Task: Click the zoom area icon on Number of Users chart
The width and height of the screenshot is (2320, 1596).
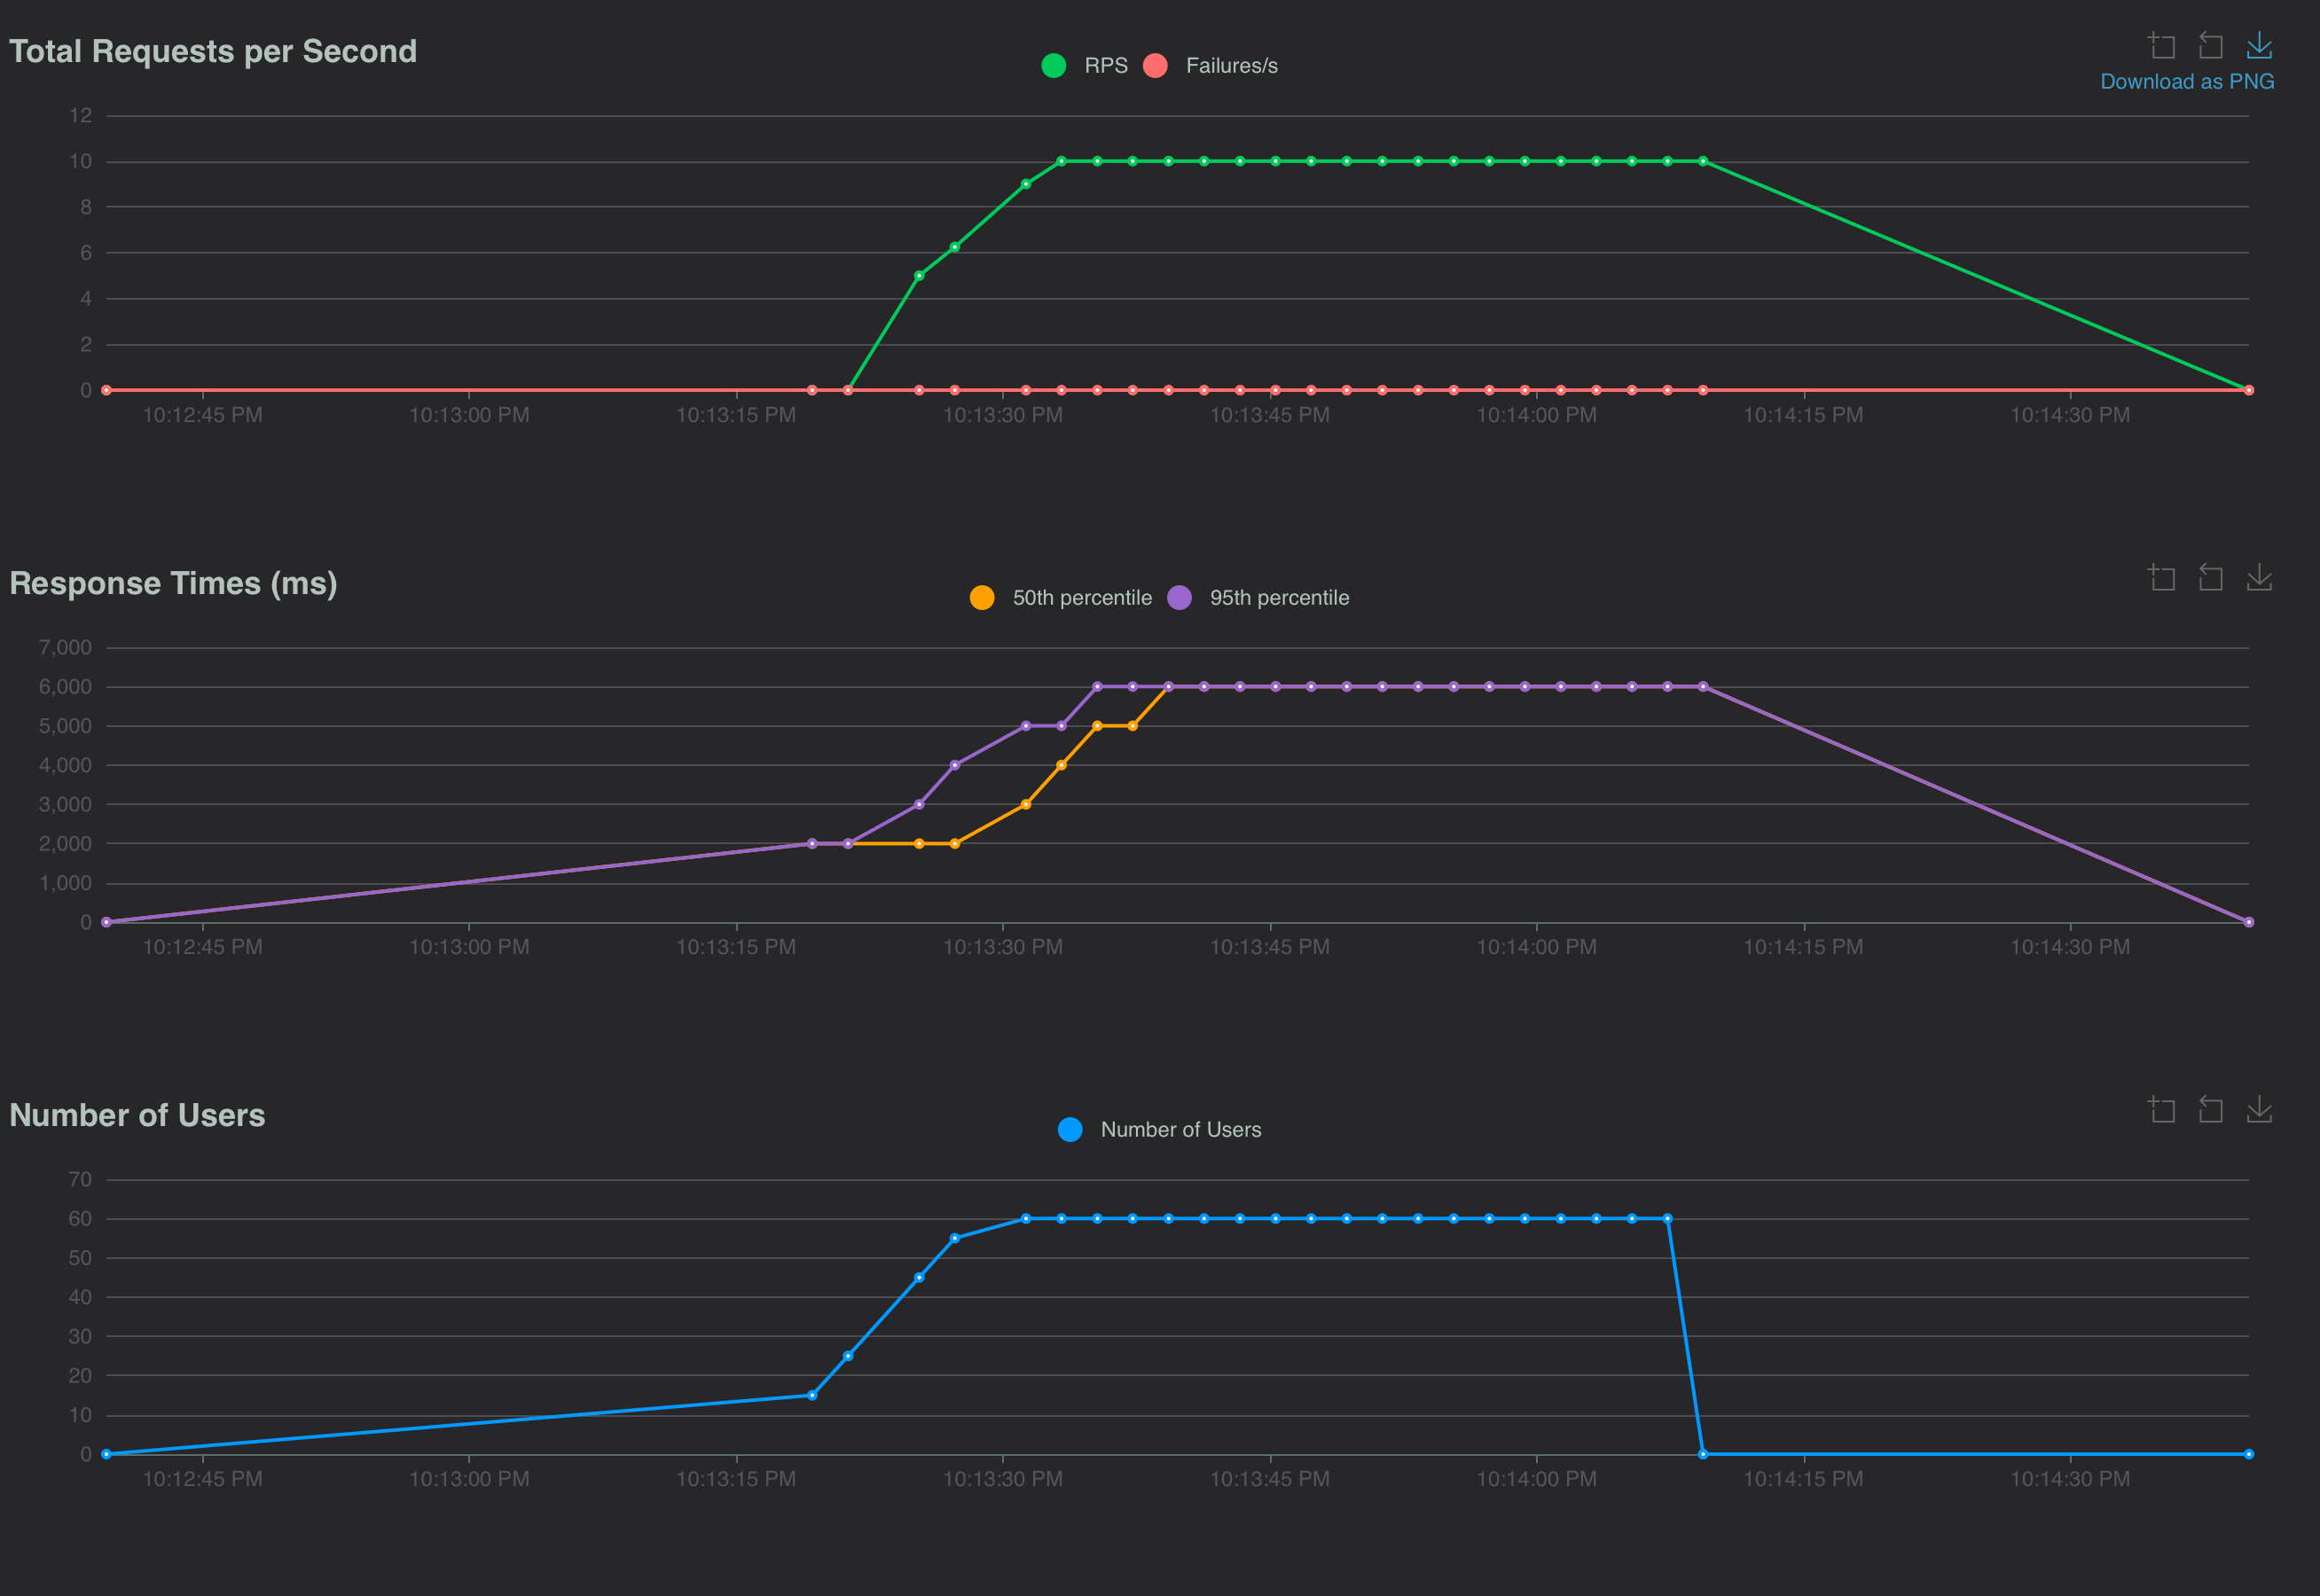Action: coord(2162,1109)
